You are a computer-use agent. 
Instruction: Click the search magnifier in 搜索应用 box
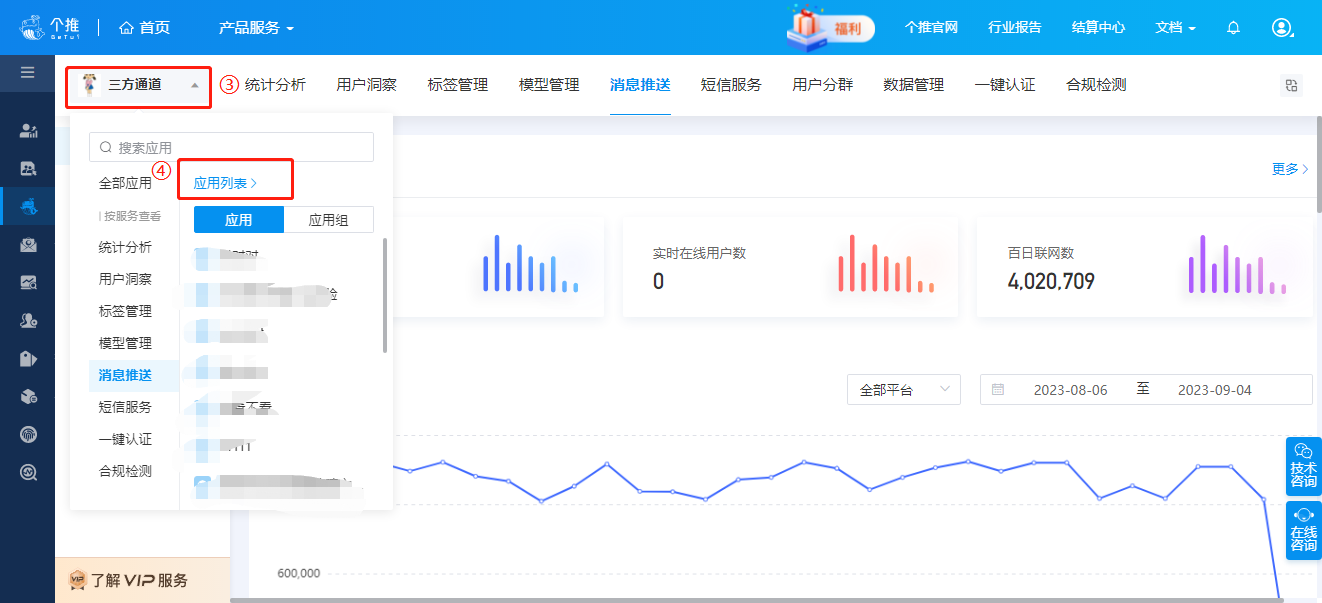coord(105,147)
